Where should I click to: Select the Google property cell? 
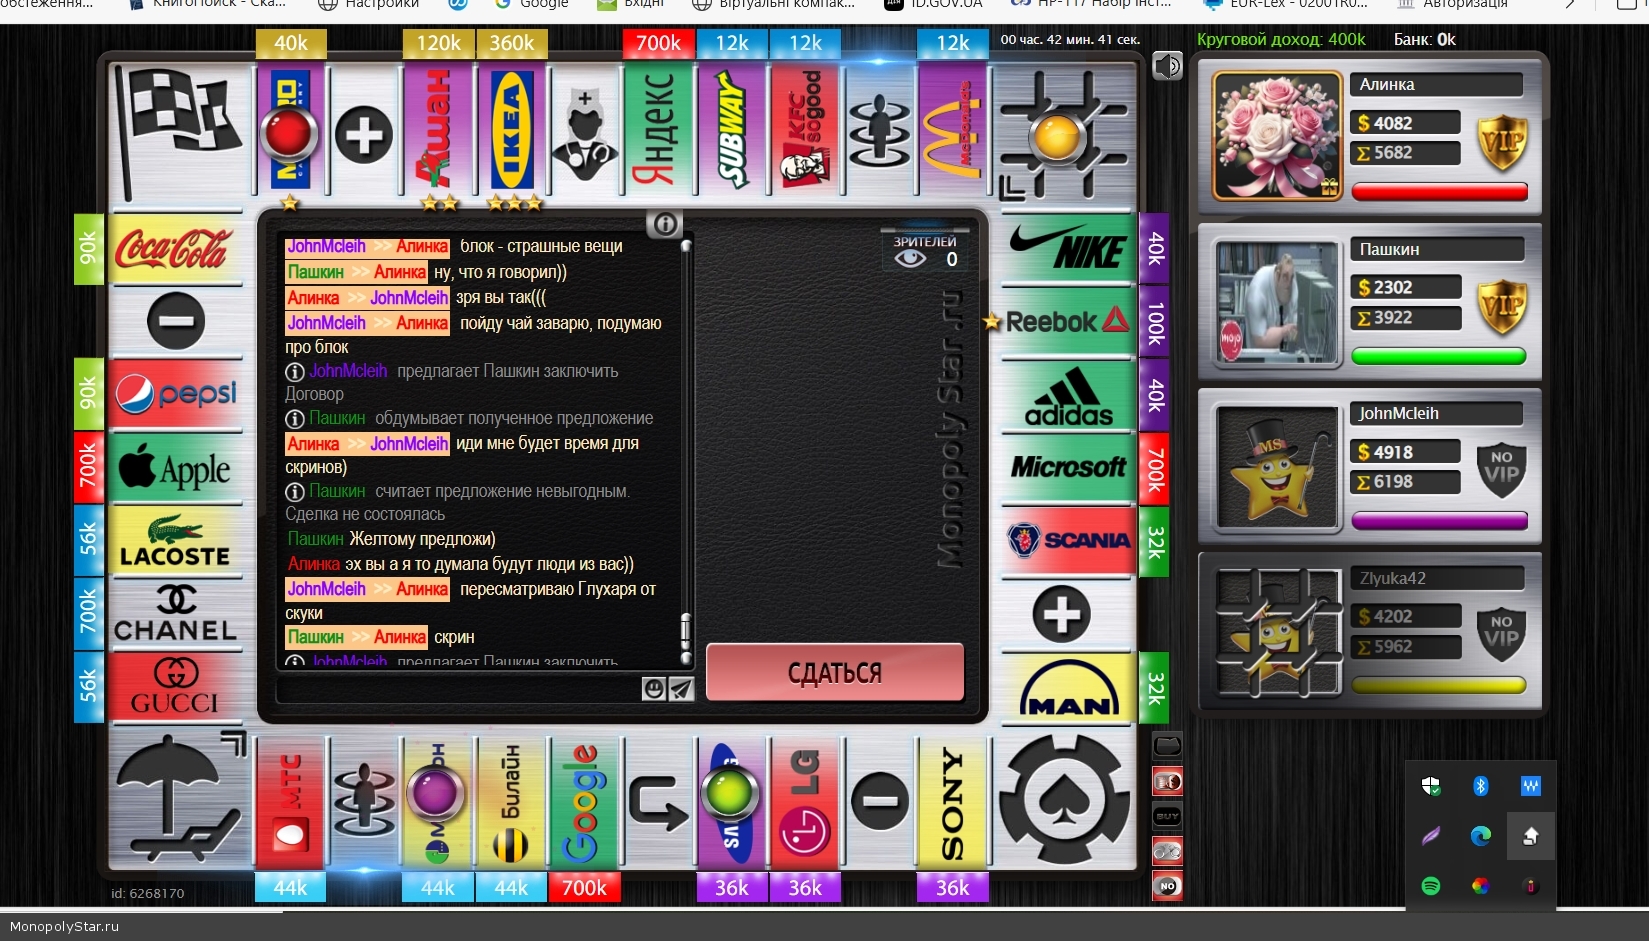[585, 802]
